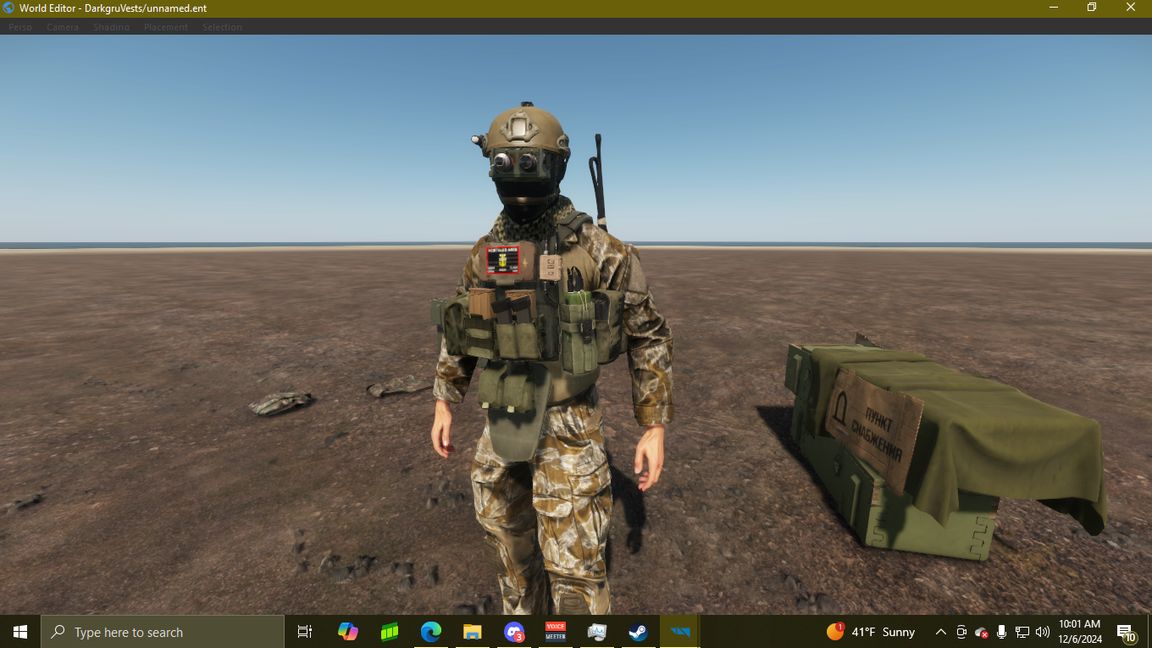Open the Shading menu
The image size is (1152, 648).
click(x=110, y=27)
